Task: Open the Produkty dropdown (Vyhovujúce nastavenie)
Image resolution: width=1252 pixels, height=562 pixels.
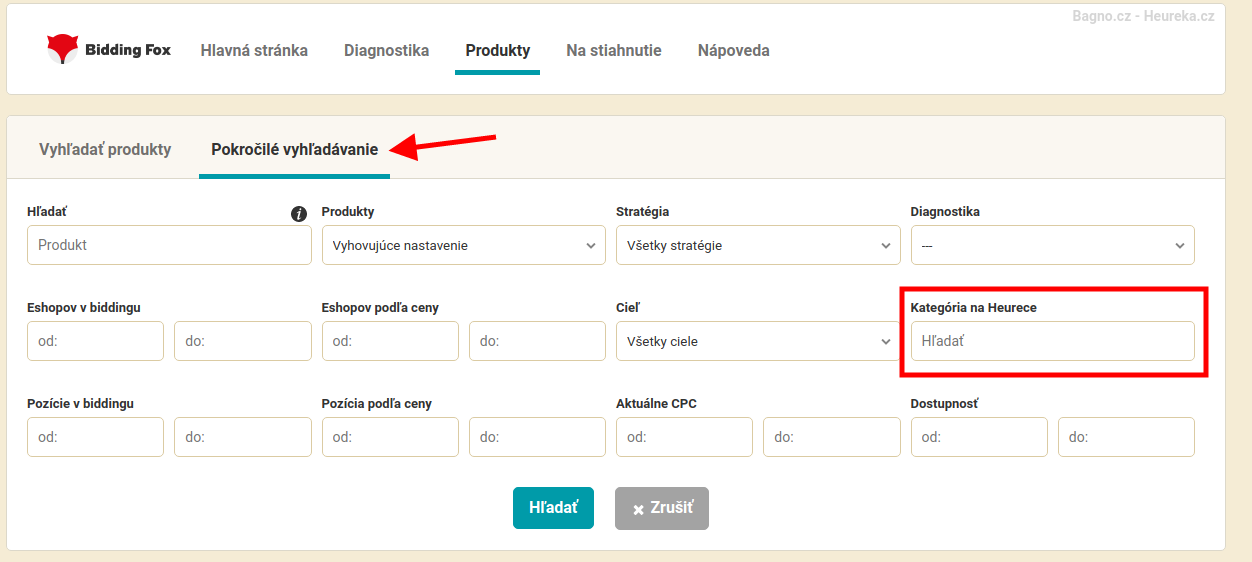Action: pos(464,245)
